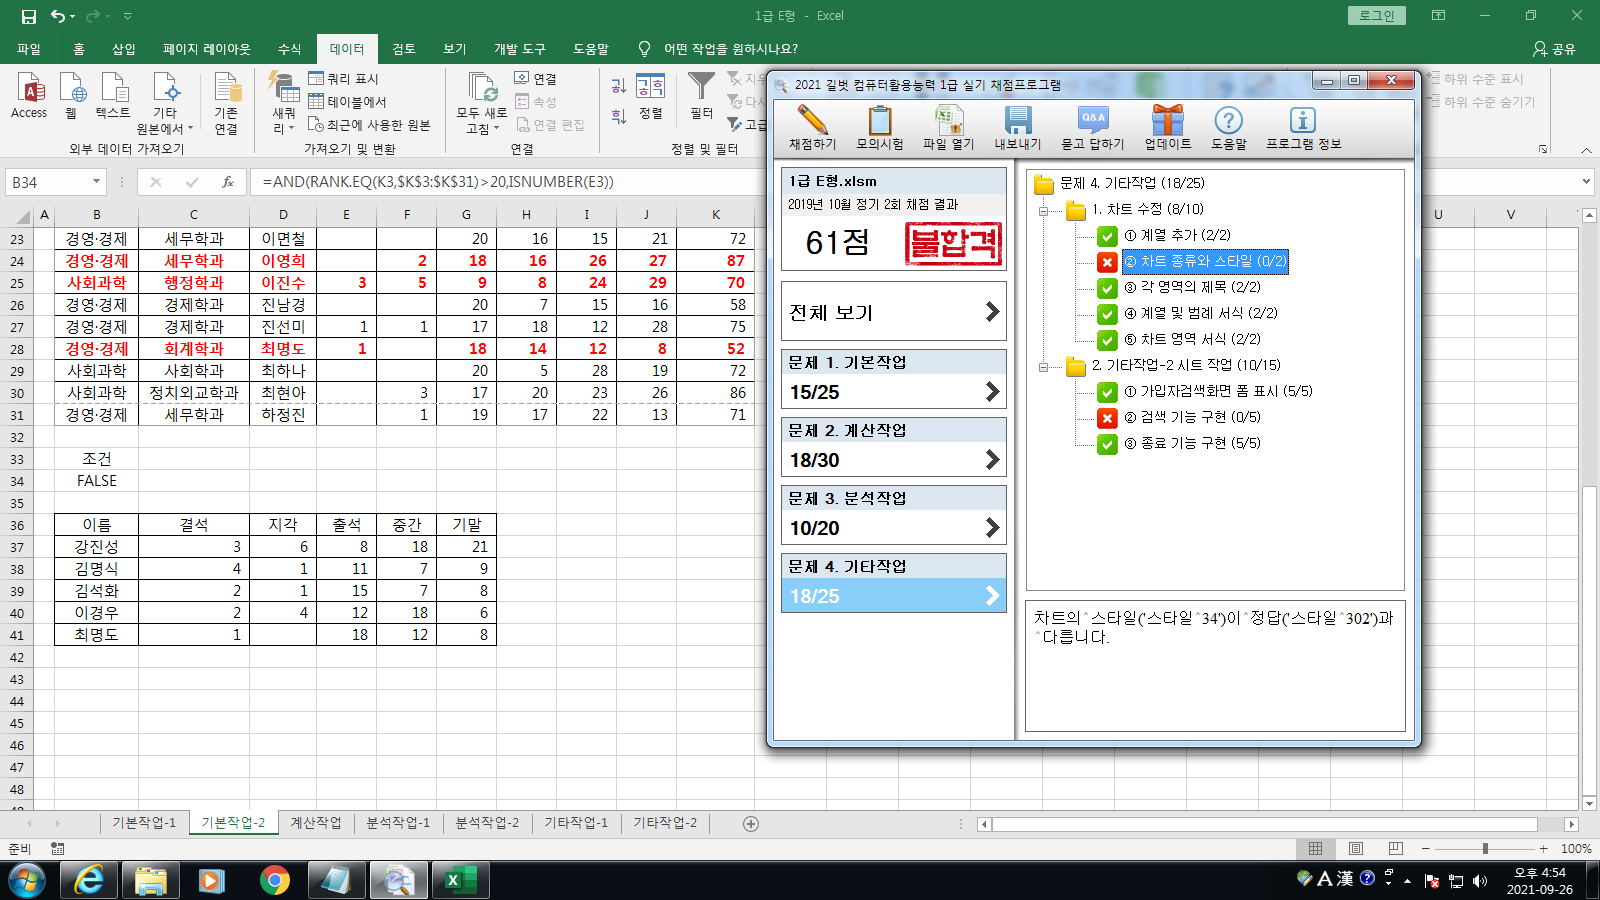Open the 모의시험 clipboard icon
Image resolution: width=1600 pixels, height=900 pixels.
tap(879, 121)
